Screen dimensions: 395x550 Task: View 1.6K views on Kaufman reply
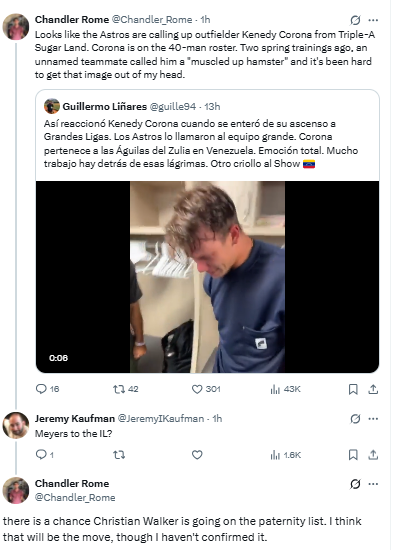[x=286, y=455]
